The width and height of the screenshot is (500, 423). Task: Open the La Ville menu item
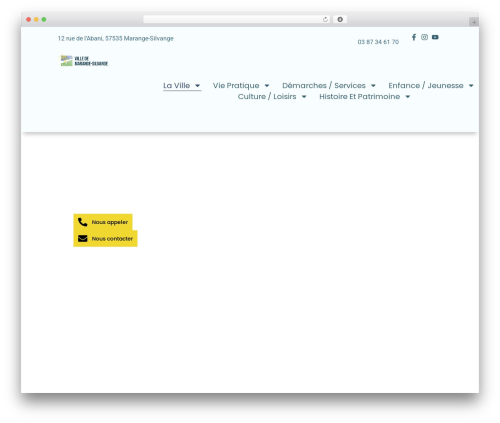click(x=177, y=85)
